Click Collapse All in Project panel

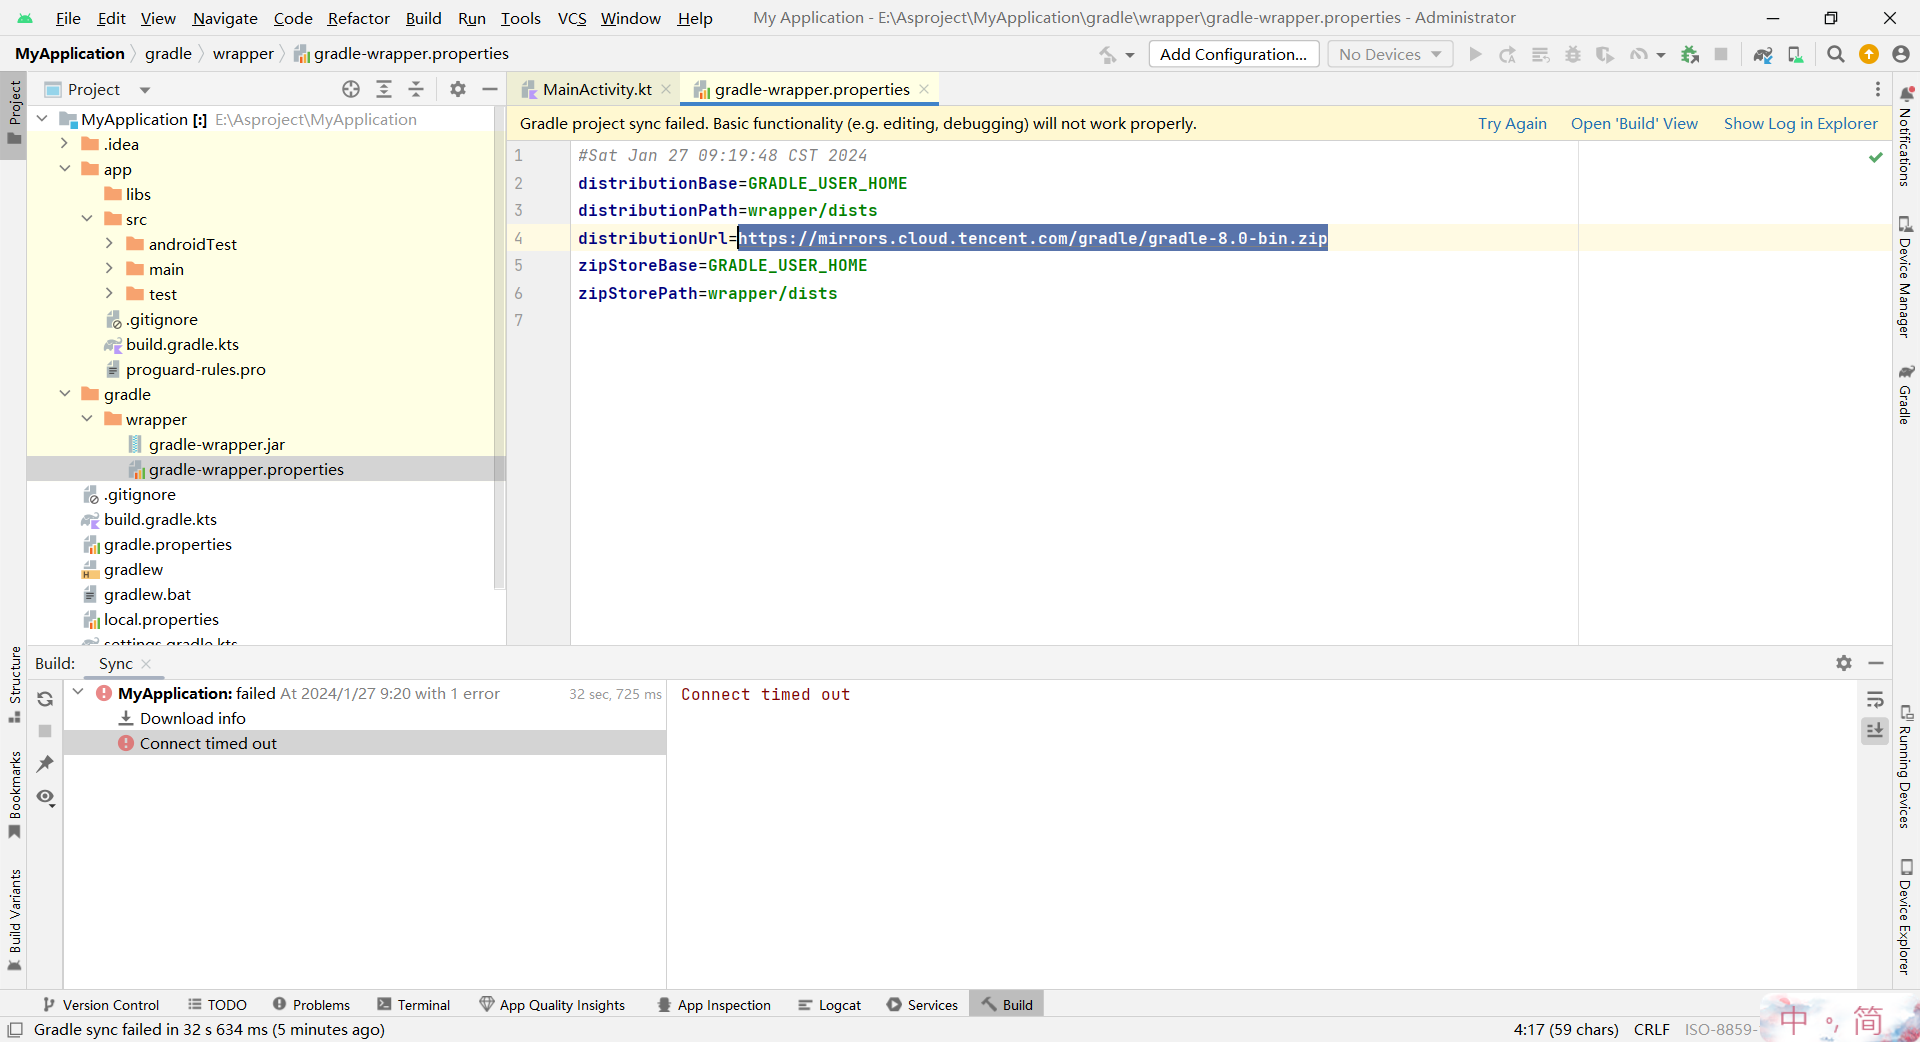416,89
